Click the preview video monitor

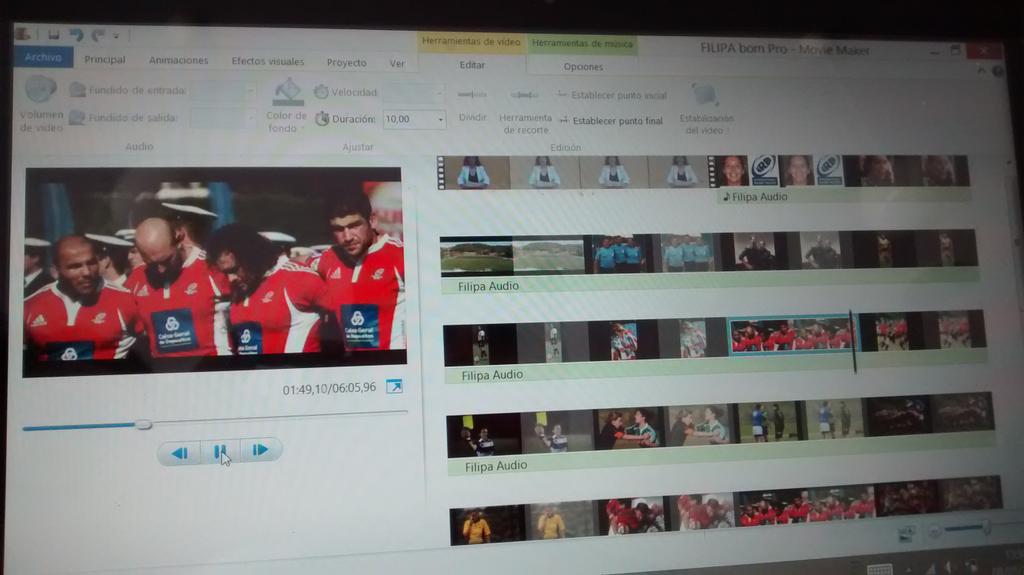tap(214, 272)
